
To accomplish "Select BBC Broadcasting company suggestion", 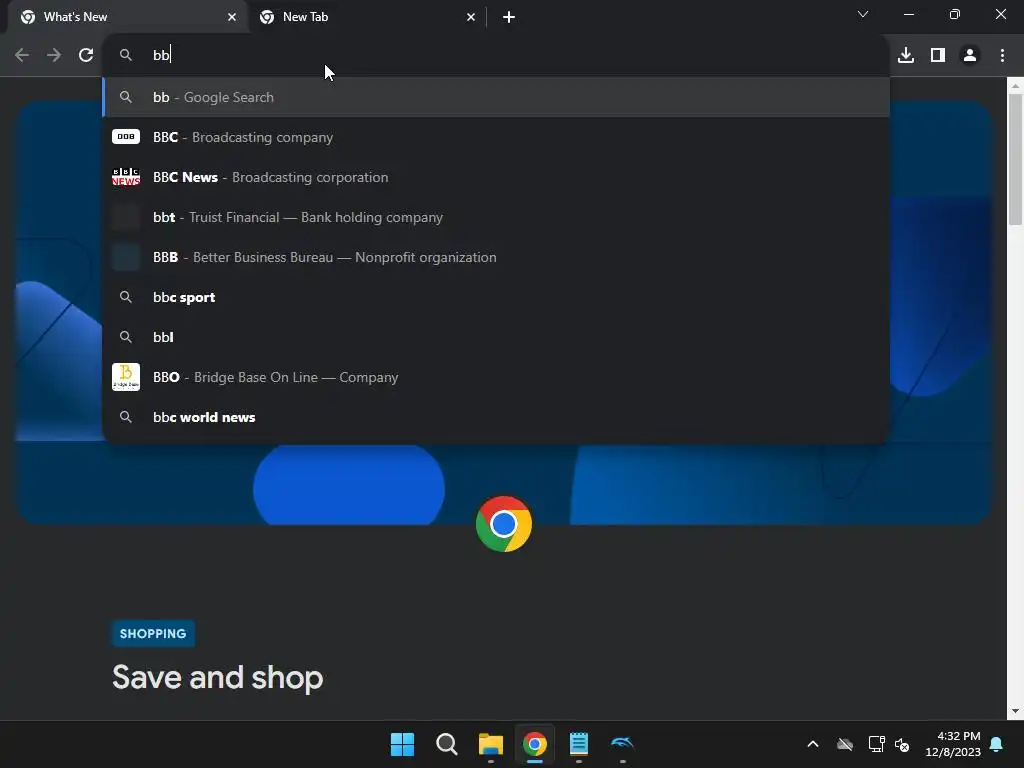I will [496, 137].
